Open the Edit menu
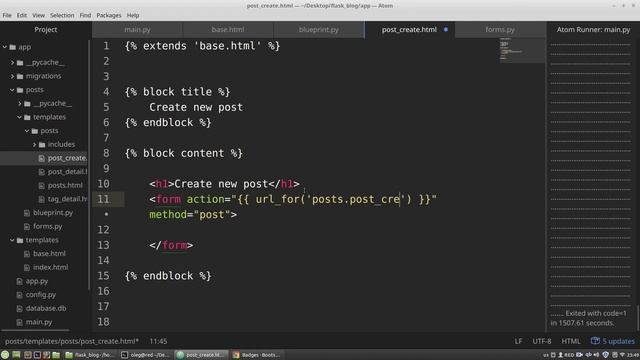The height and width of the screenshot is (360, 640). click(x=22, y=15)
